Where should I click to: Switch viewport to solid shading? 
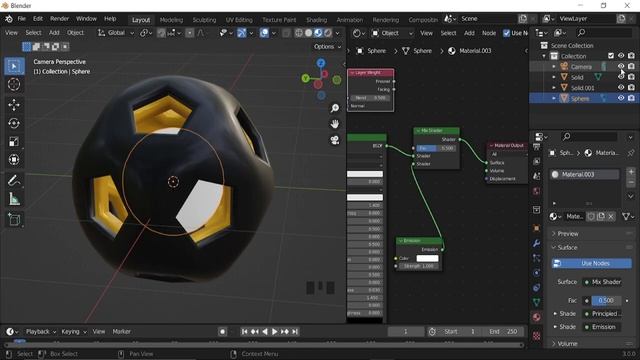pos(309,33)
